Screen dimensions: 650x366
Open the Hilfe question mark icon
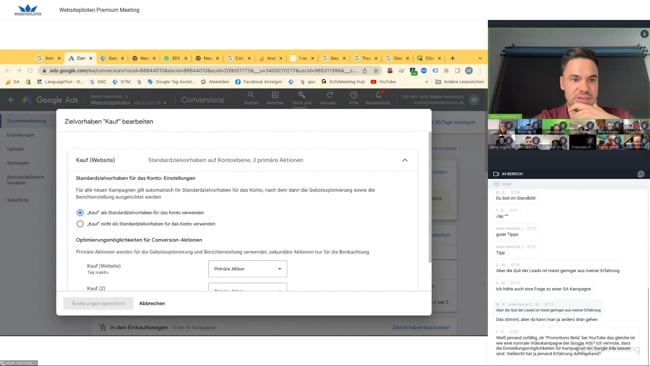[x=354, y=95]
